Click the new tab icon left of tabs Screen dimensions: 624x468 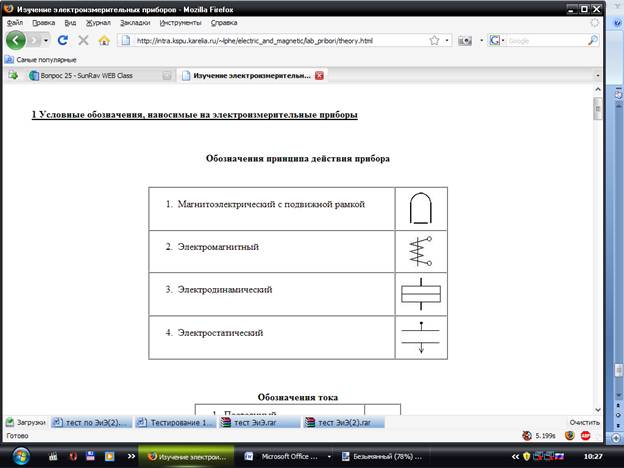(13, 75)
